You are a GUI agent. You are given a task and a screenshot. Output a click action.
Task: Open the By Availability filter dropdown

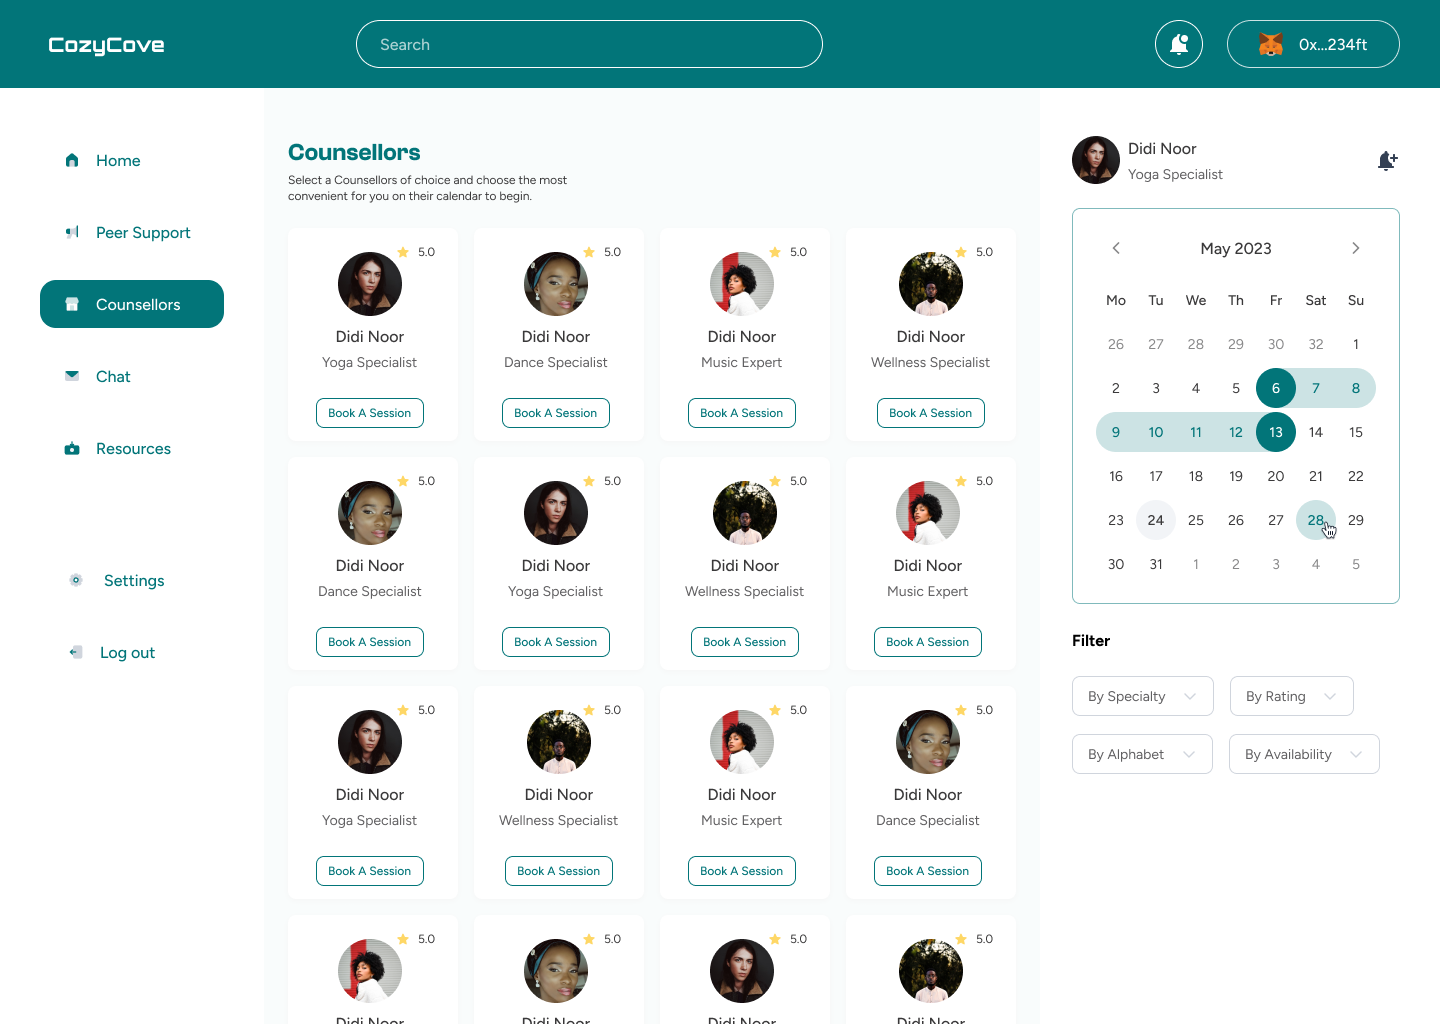(x=1304, y=754)
